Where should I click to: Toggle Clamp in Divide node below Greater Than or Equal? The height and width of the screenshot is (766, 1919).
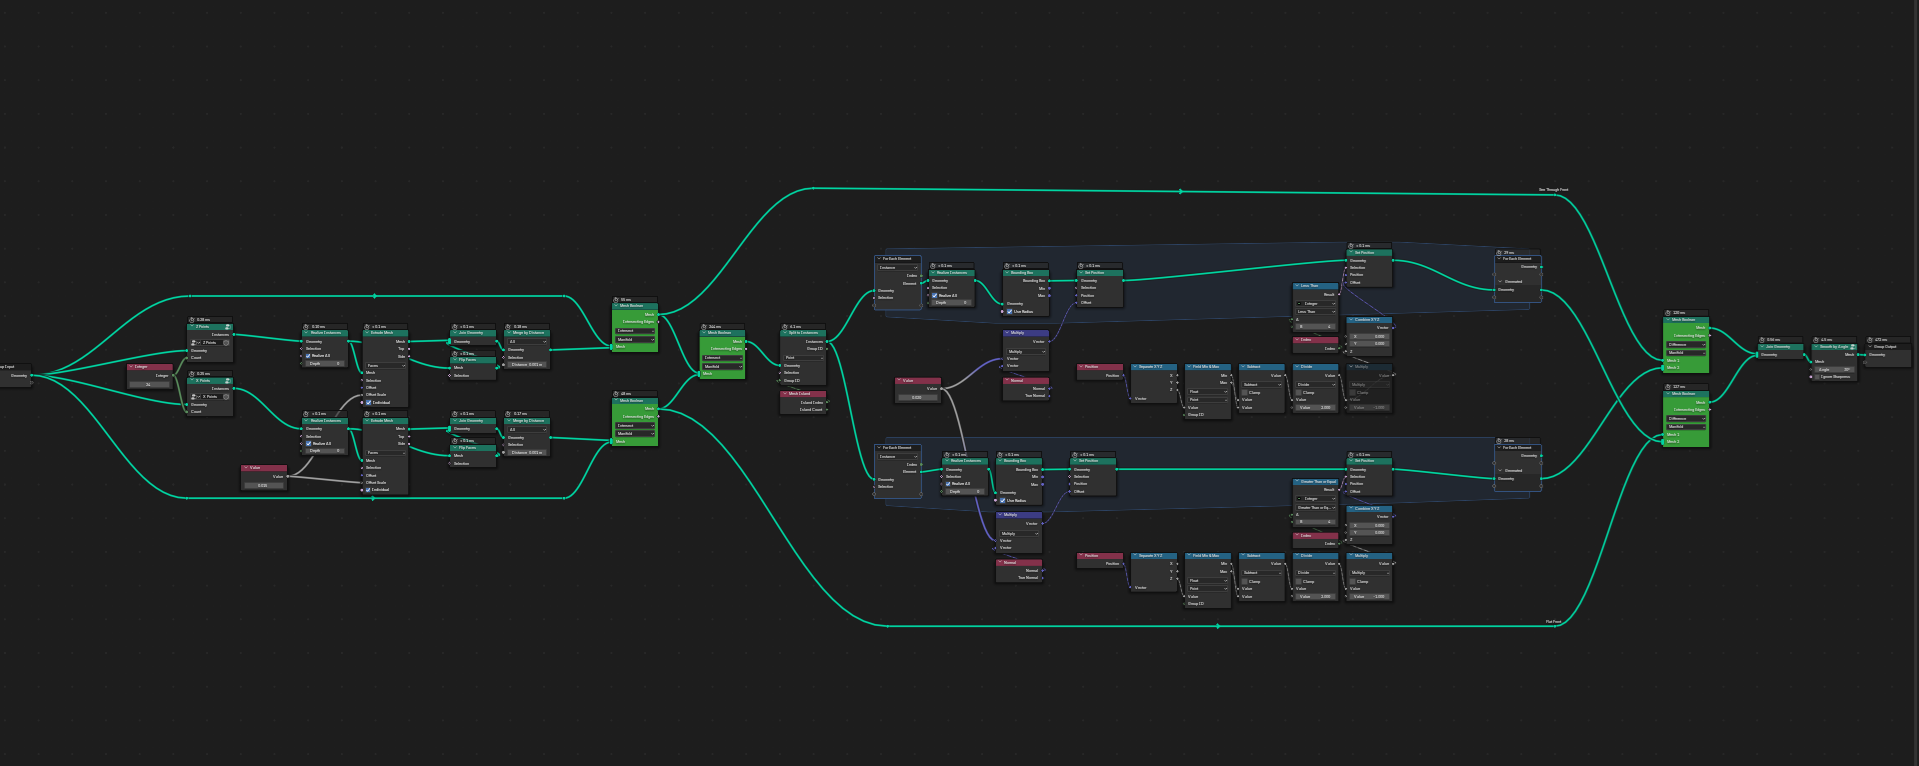tap(1299, 581)
